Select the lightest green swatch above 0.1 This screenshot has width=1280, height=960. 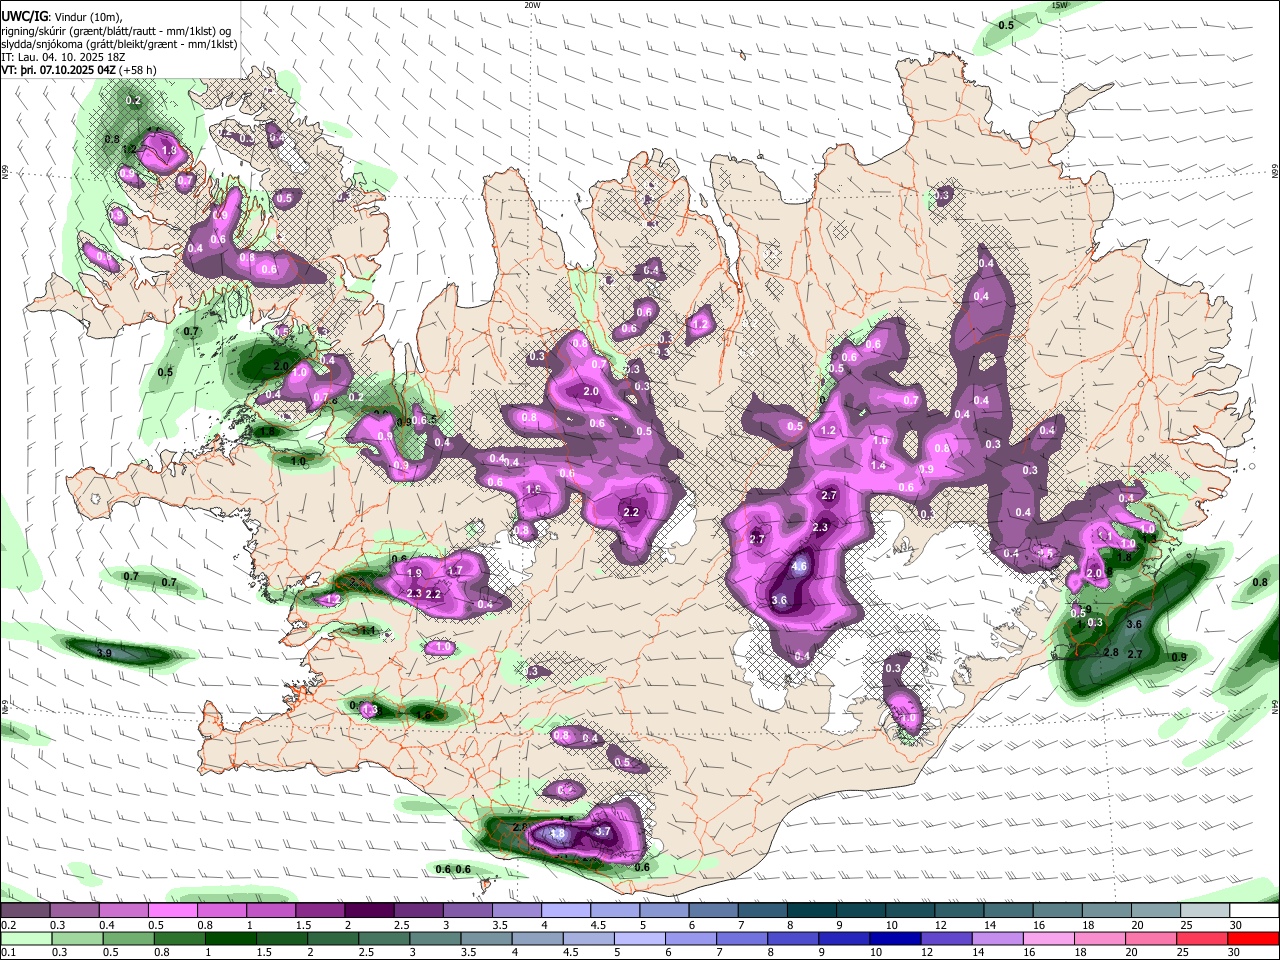pyautogui.click(x=25, y=938)
